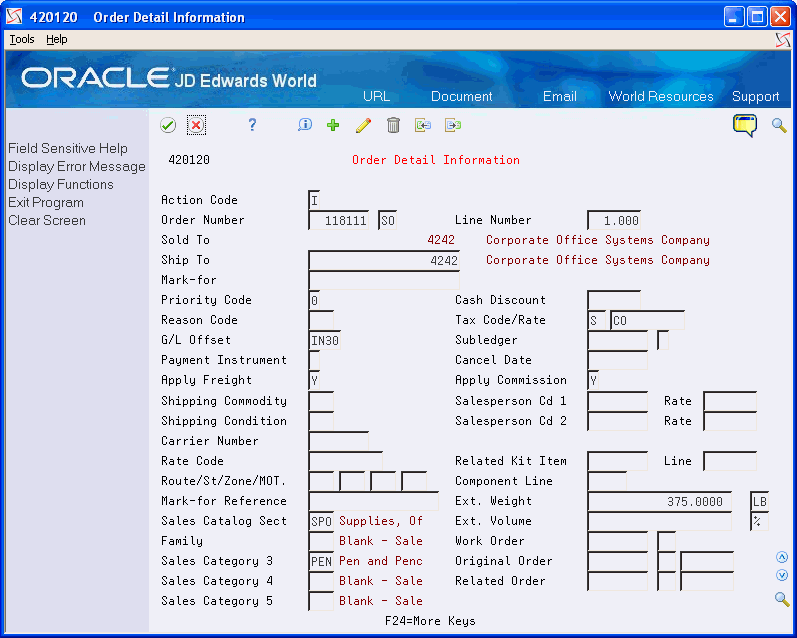Click the F24=More Keys text

pyautogui.click(x=430, y=621)
